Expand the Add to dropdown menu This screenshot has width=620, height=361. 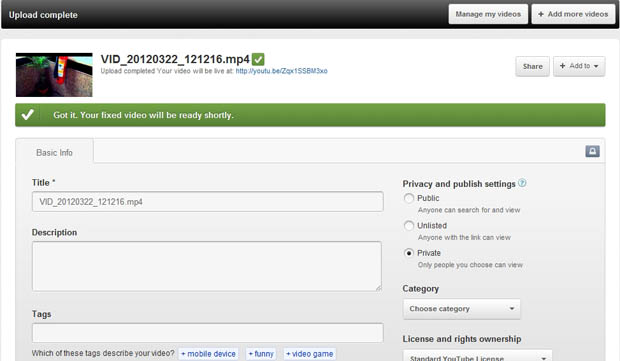pyautogui.click(x=579, y=66)
